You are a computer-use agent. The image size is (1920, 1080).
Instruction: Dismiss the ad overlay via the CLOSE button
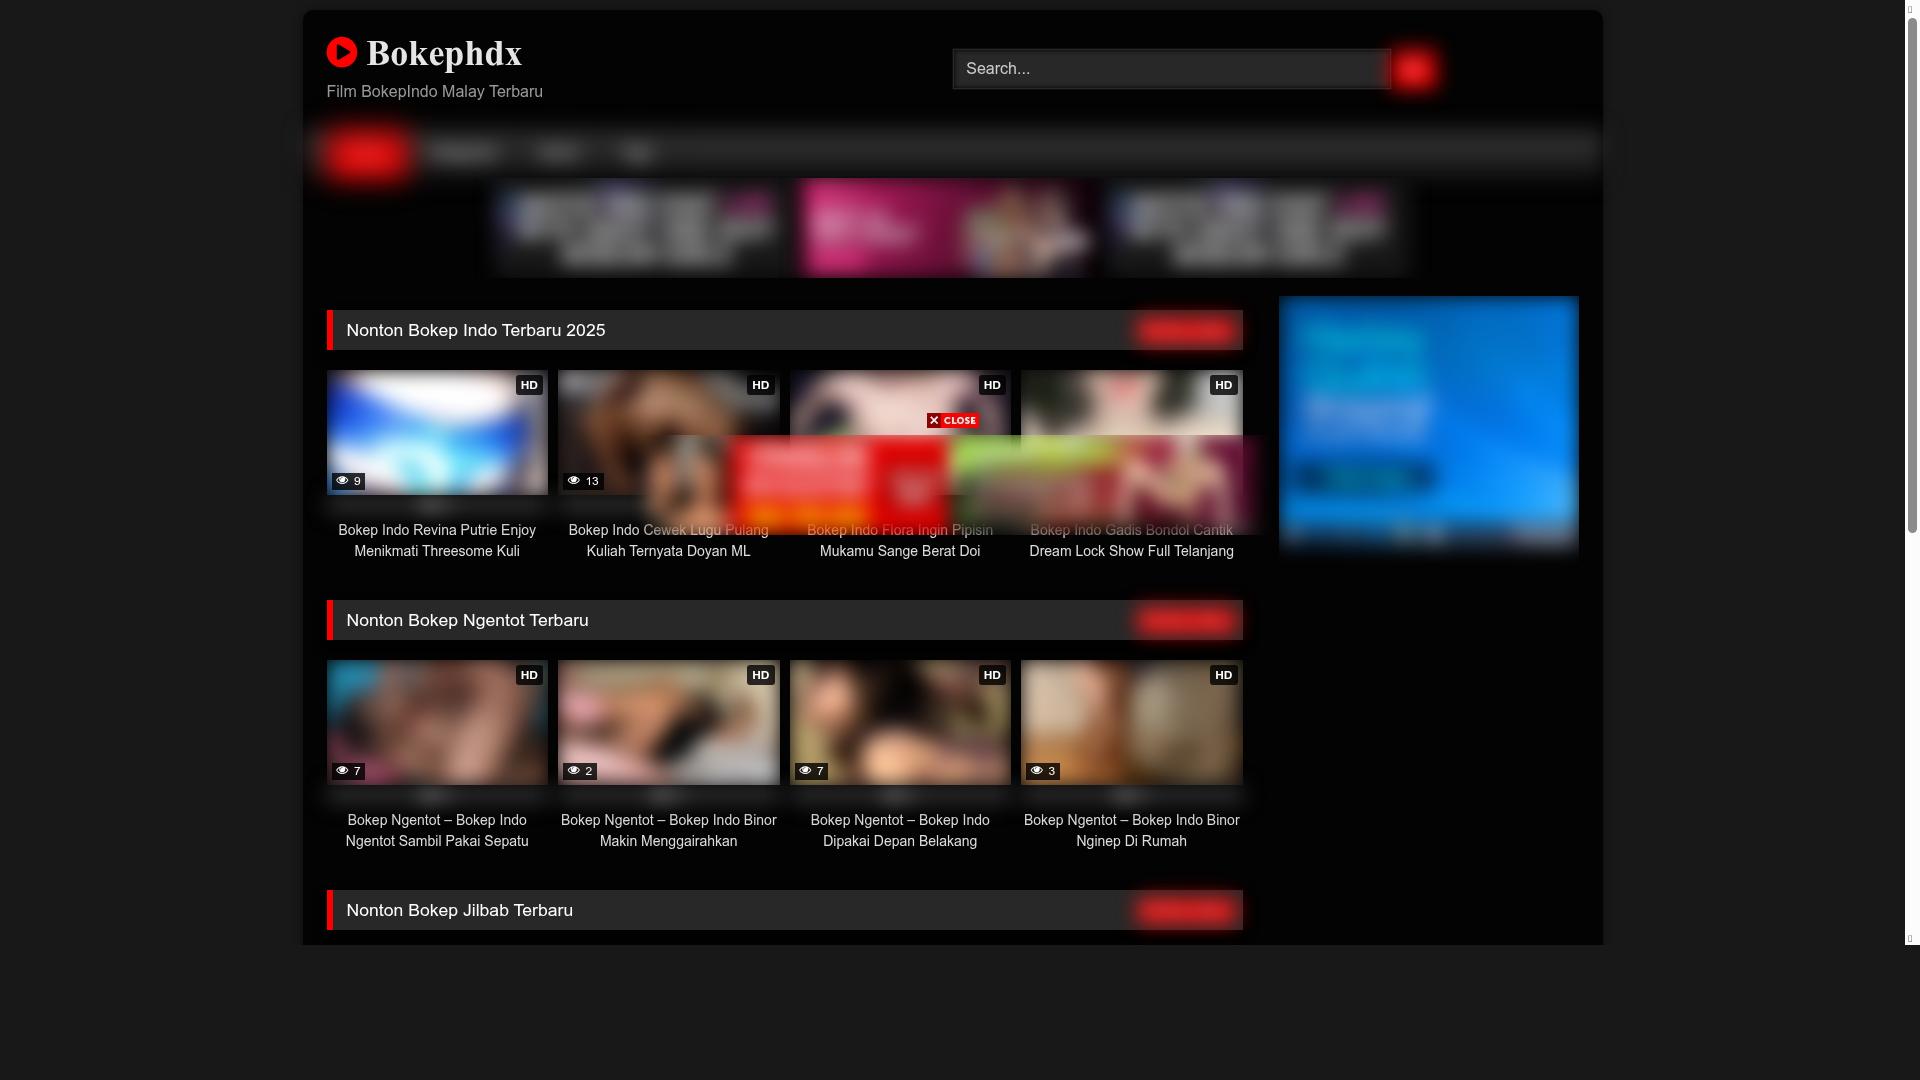click(x=953, y=420)
